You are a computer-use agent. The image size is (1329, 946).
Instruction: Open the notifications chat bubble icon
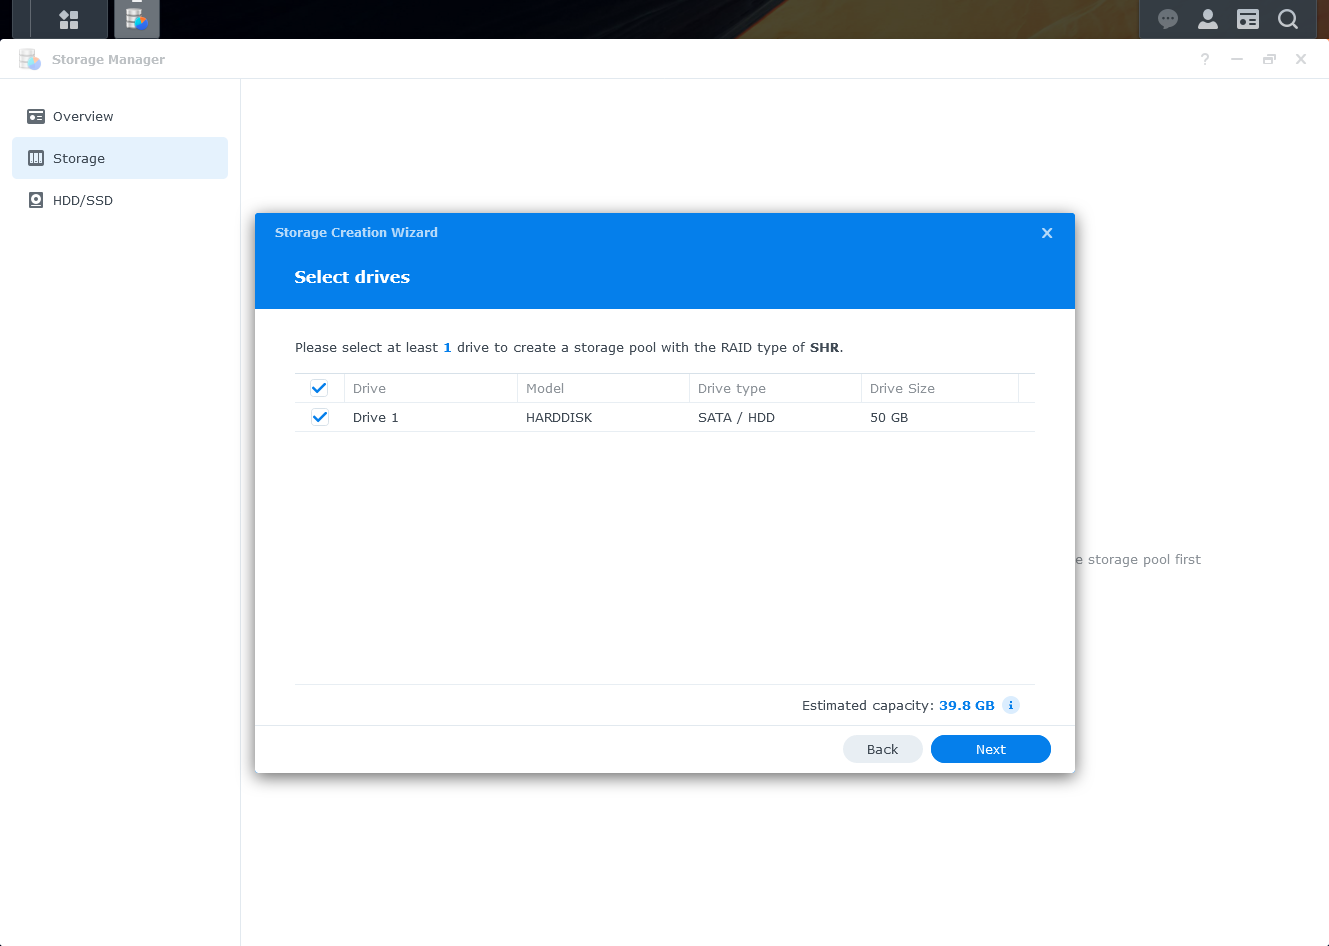click(1167, 19)
